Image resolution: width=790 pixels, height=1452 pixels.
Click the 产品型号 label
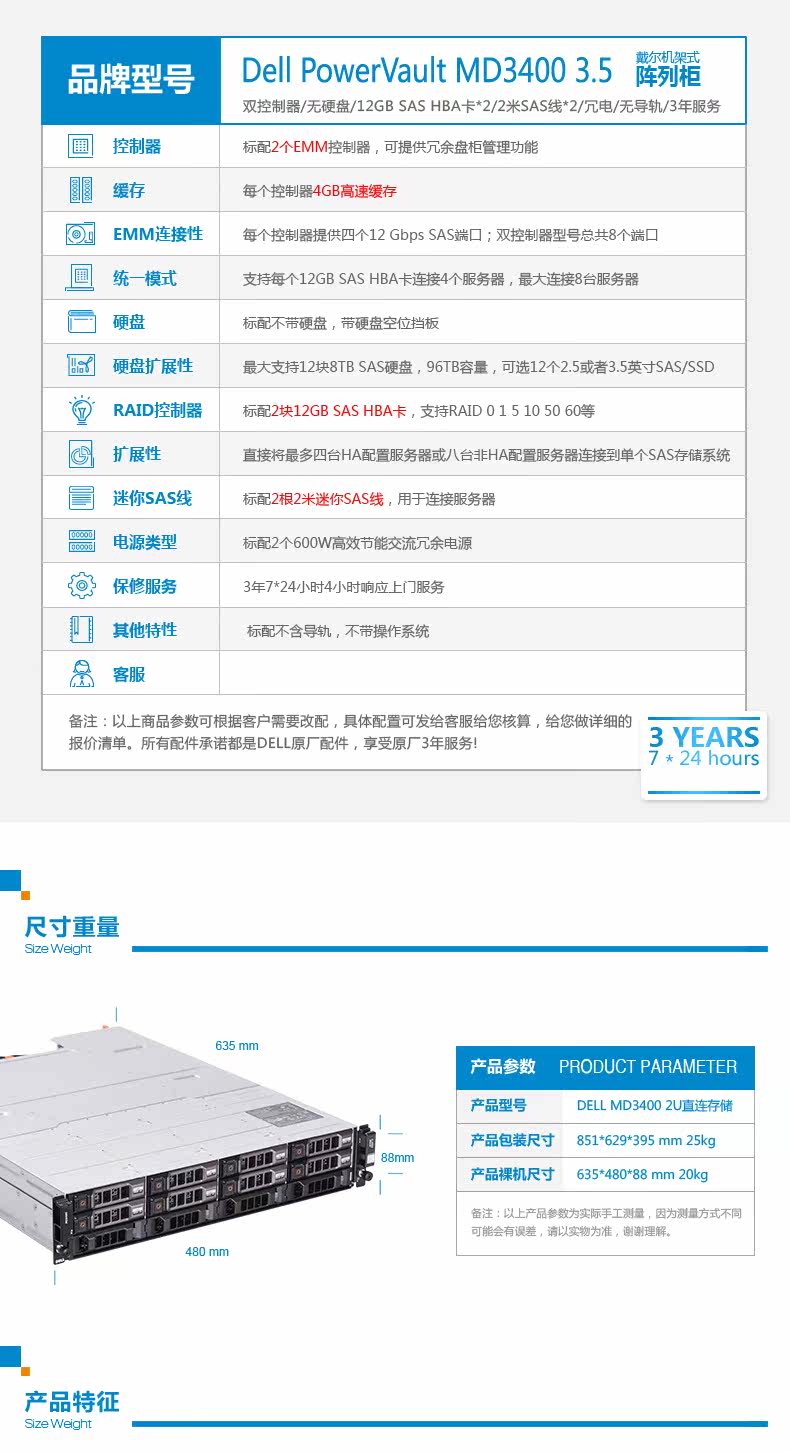pos(498,1106)
